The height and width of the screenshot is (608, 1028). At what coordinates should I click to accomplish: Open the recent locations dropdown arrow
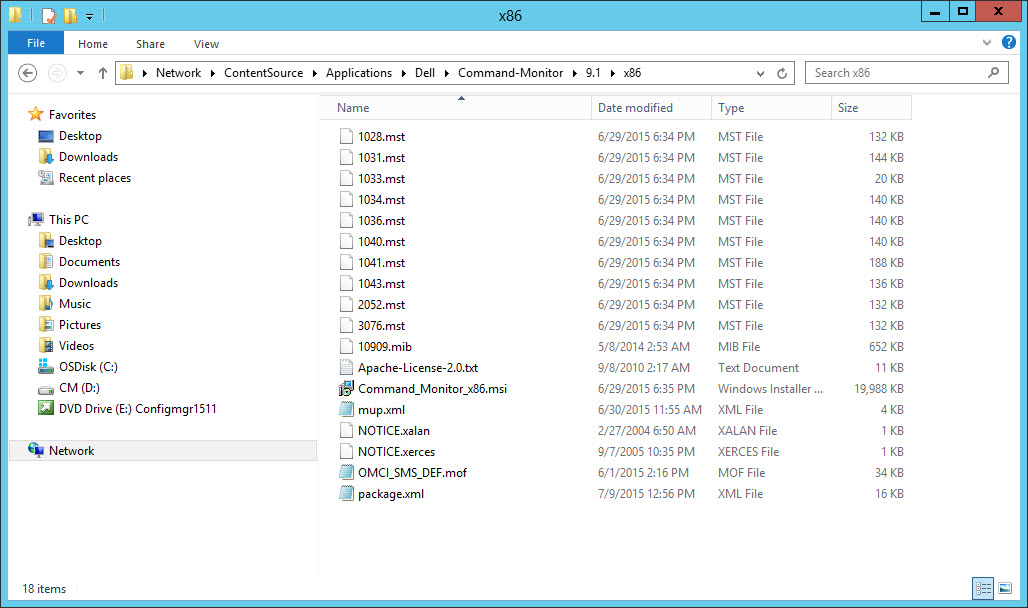(x=80, y=73)
